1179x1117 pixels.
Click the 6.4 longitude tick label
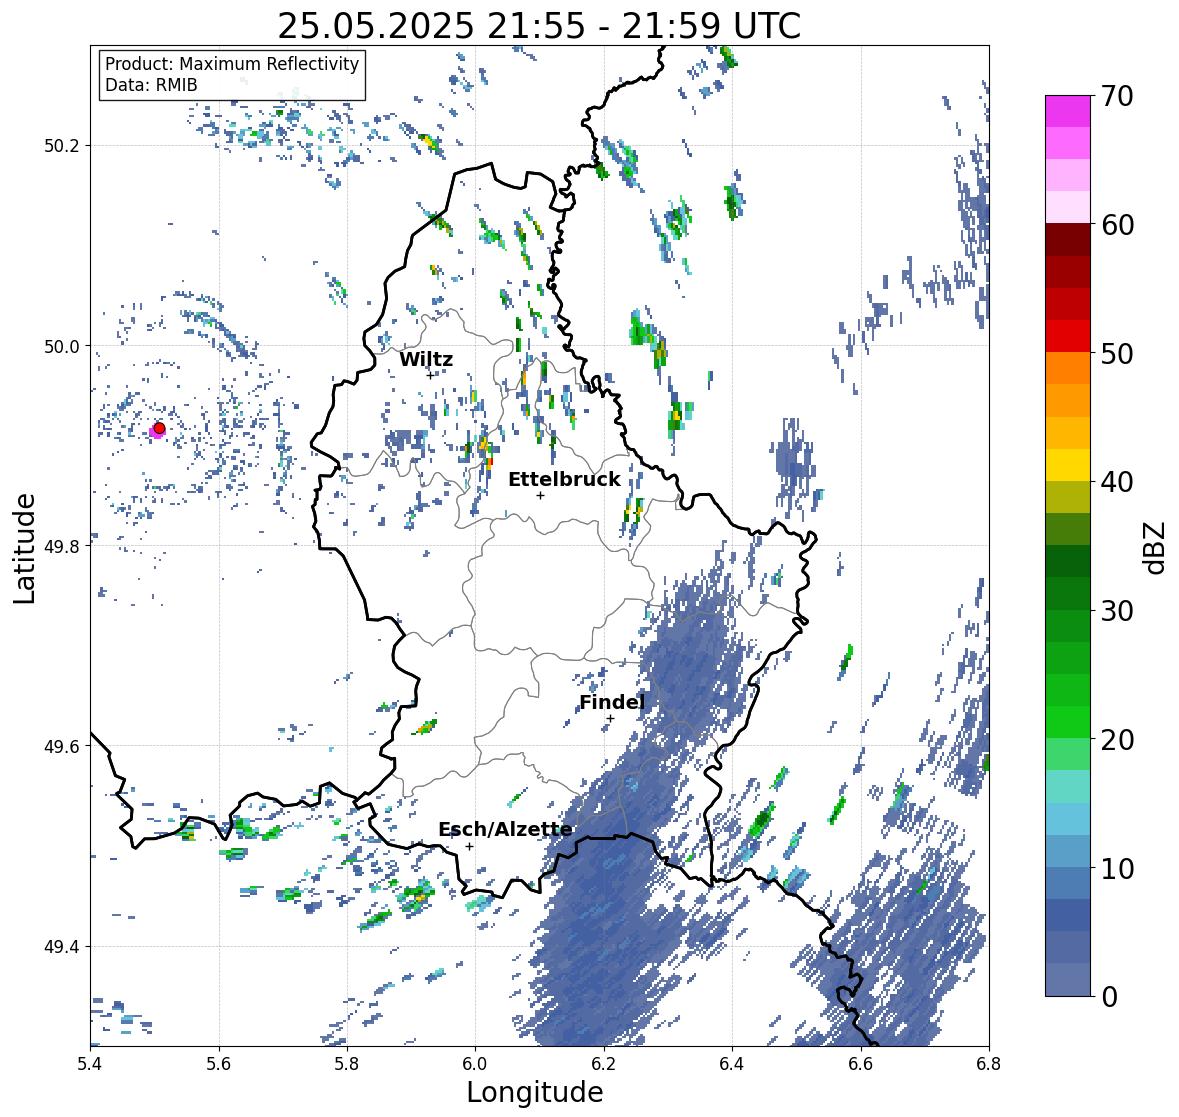[x=732, y=1063]
